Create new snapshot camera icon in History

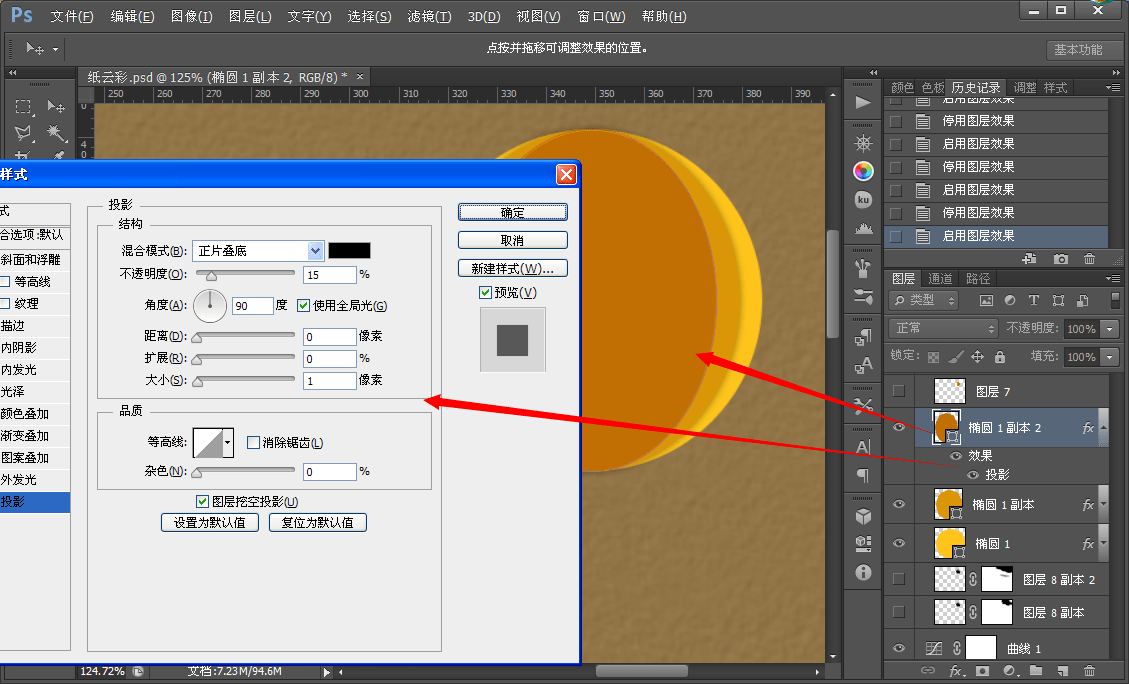click(1061, 258)
